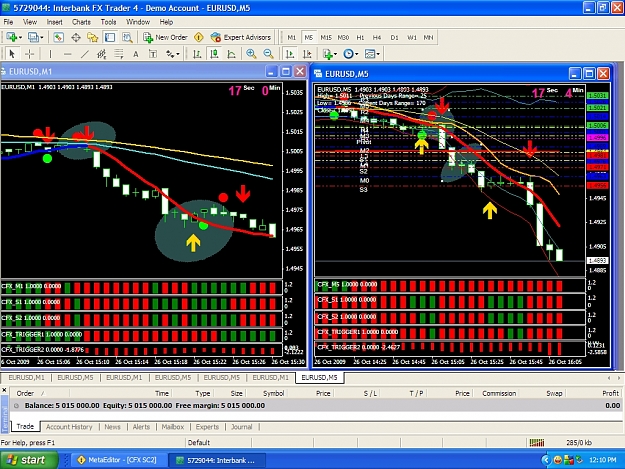Click the taskbar clock showing 12:10 PM
The image size is (625, 469).
point(602,460)
